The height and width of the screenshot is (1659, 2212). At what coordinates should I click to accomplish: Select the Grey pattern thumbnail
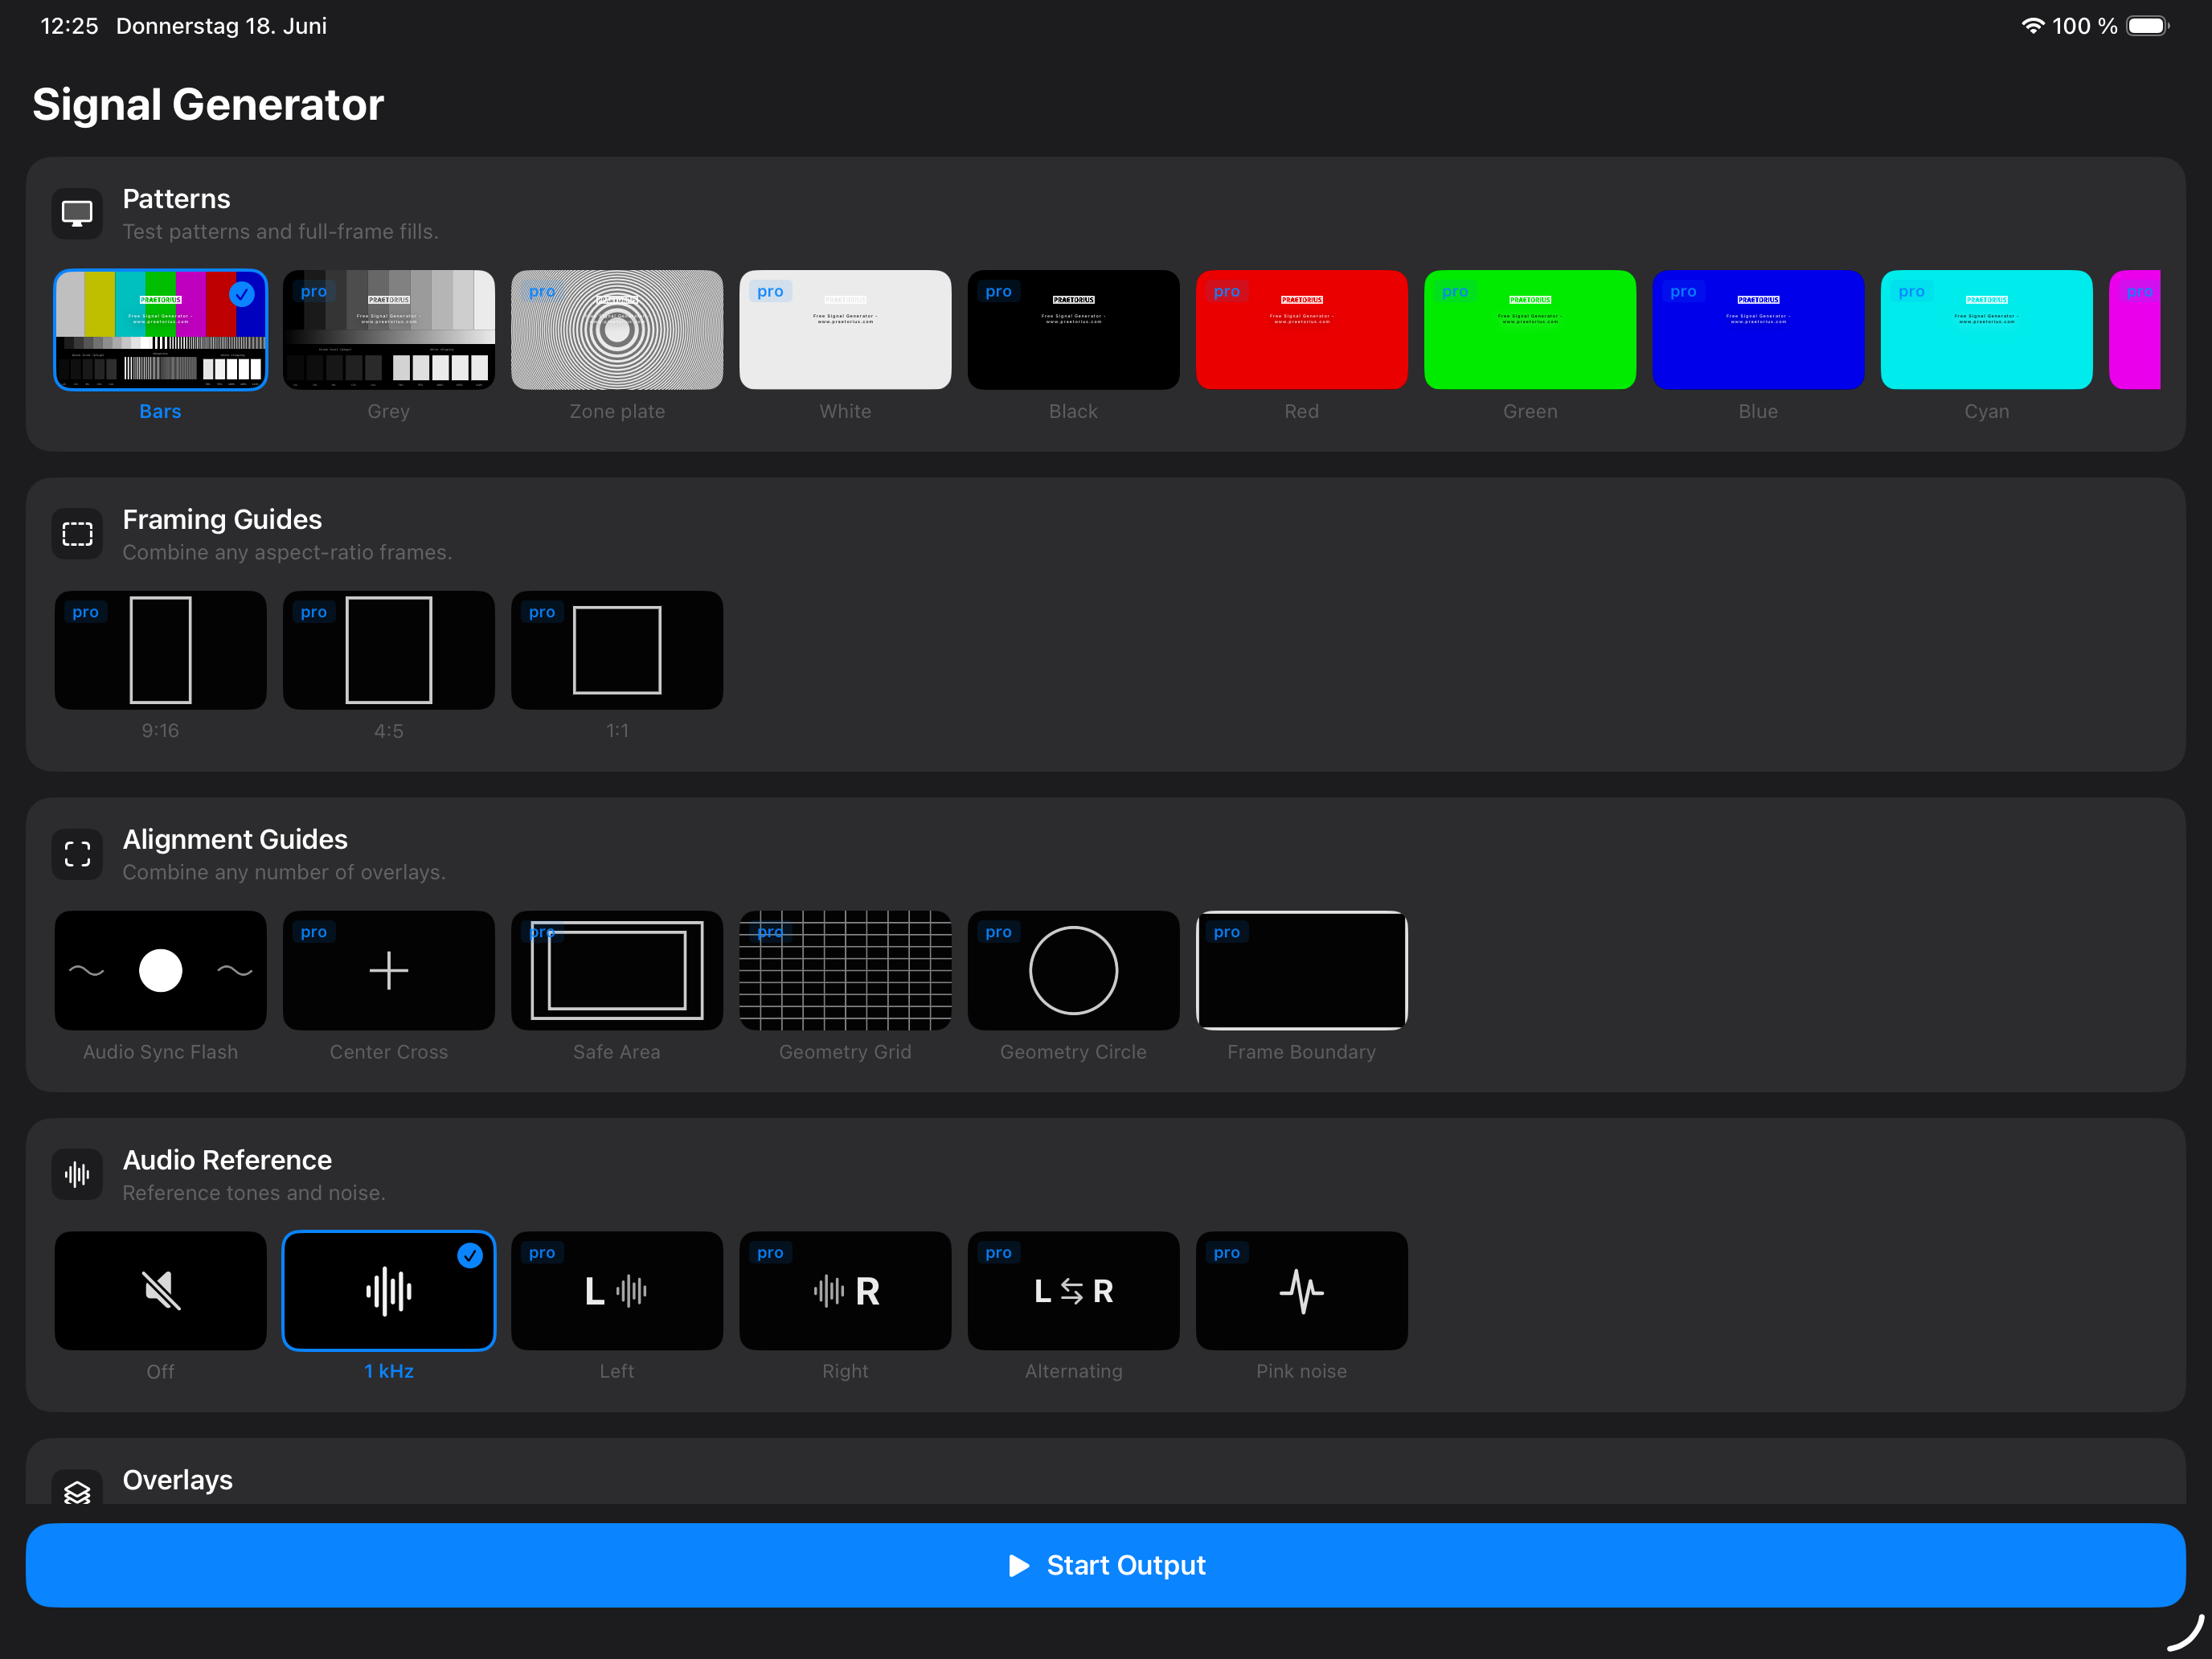click(388, 329)
